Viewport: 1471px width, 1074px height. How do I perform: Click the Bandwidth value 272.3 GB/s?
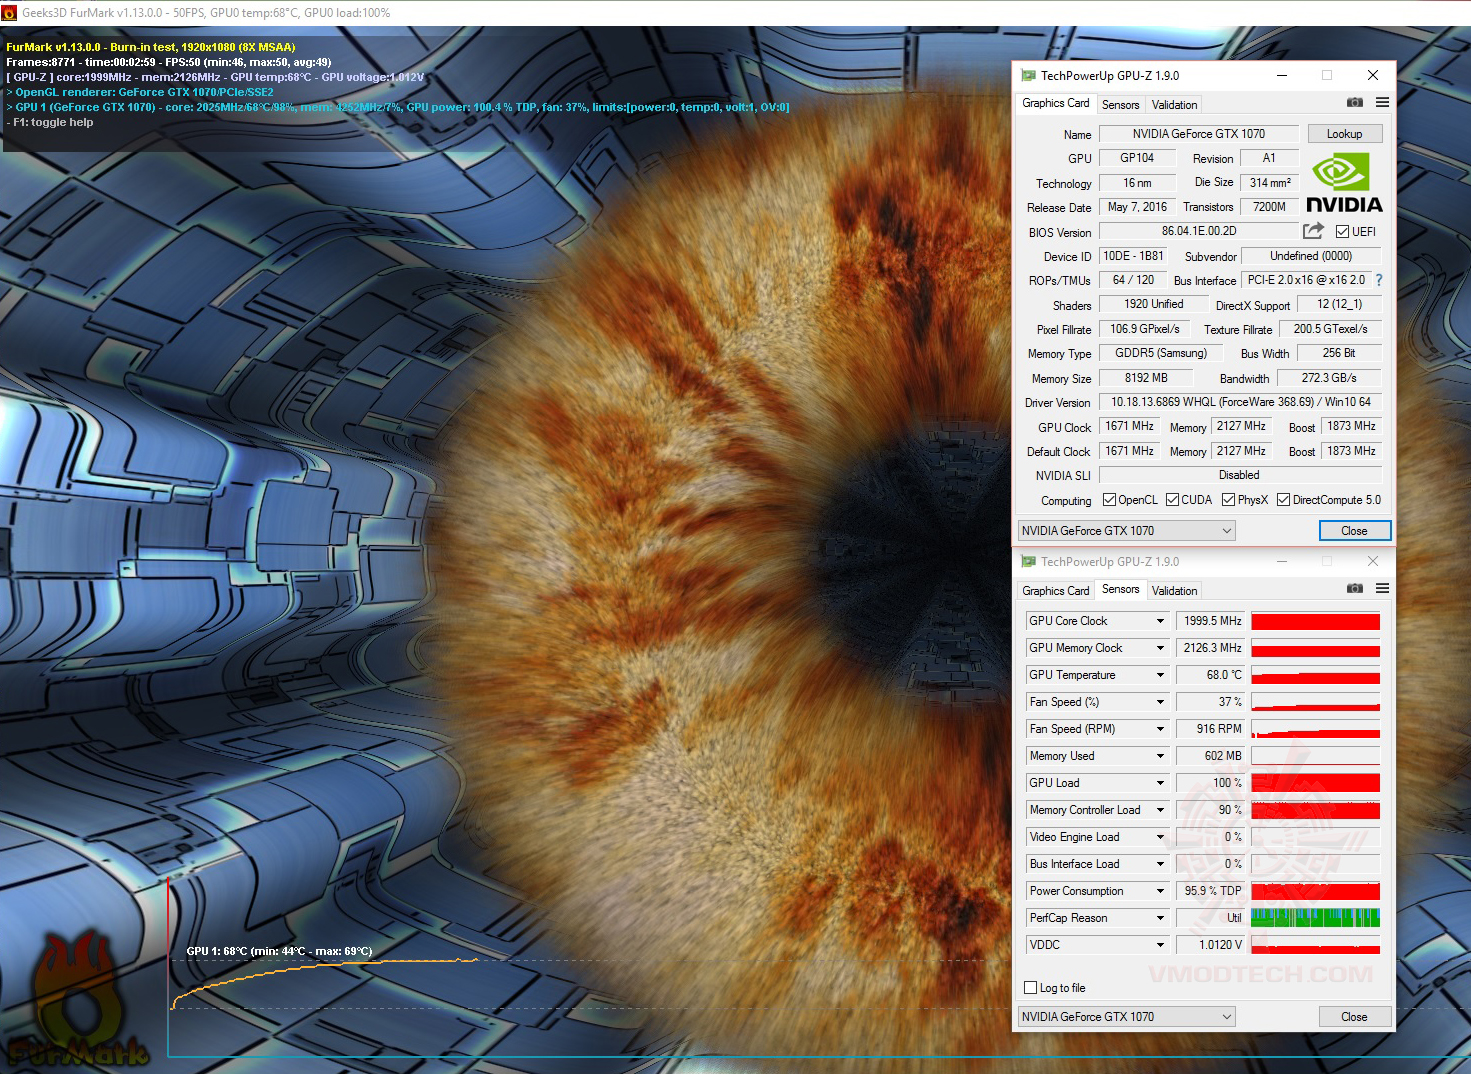(1329, 378)
